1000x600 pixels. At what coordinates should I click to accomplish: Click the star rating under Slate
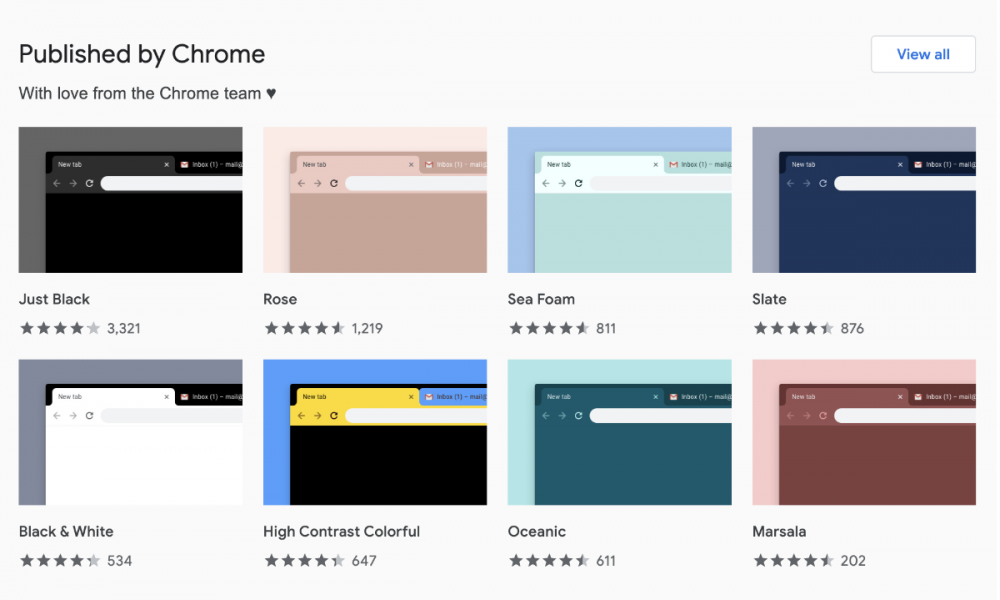click(x=793, y=328)
